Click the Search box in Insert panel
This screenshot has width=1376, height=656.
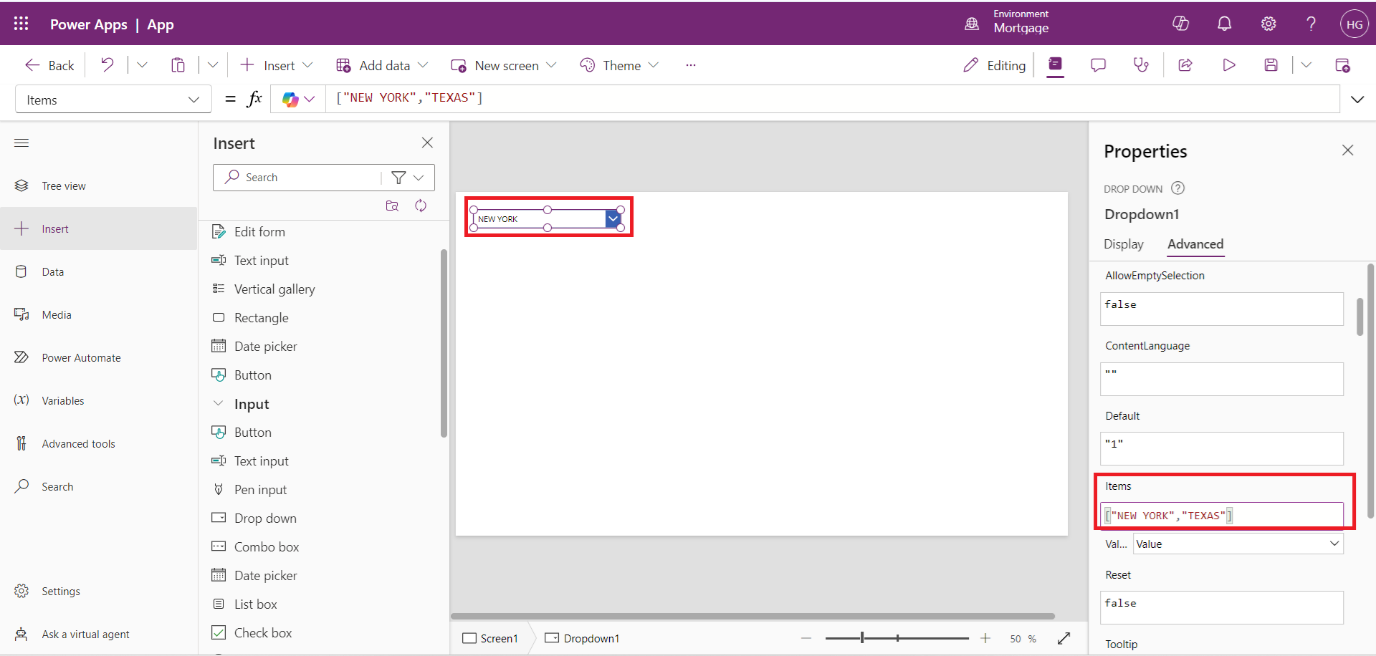300,177
